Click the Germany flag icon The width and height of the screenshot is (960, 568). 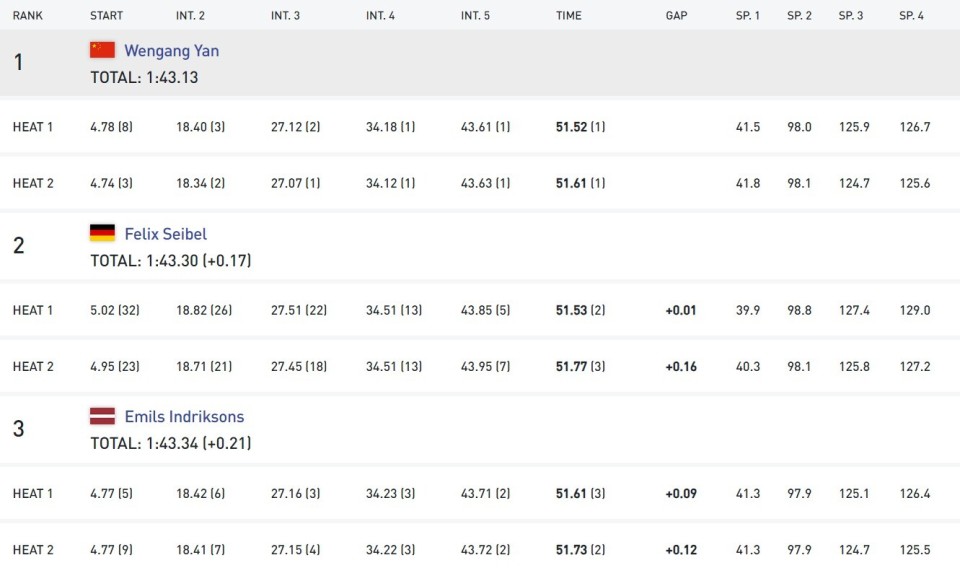click(x=102, y=233)
